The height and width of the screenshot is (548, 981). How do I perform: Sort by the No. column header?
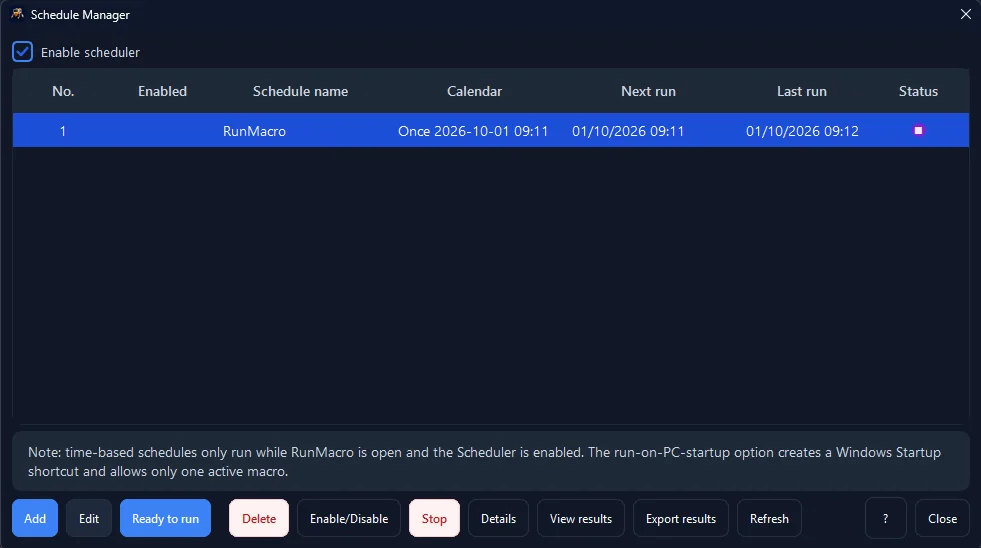[x=63, y=91]
